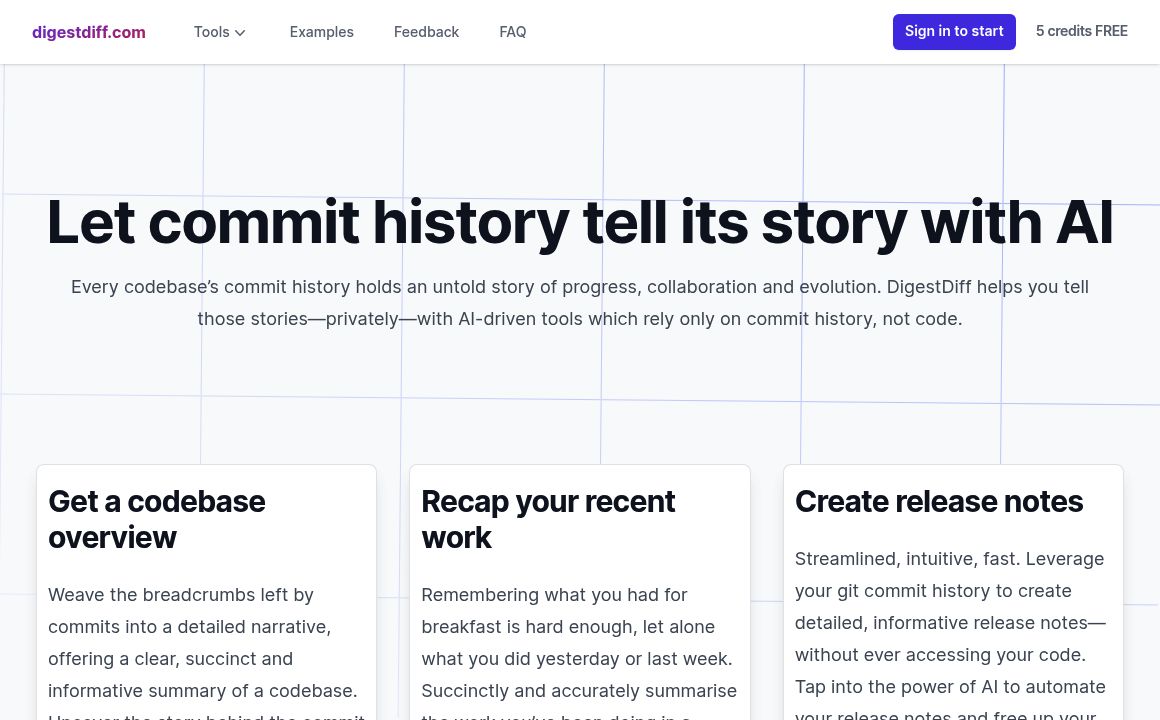The height and width of the screenshot is (720, 1160).
Task: Click the digestdiff.com logo
Action: [89, 32]
